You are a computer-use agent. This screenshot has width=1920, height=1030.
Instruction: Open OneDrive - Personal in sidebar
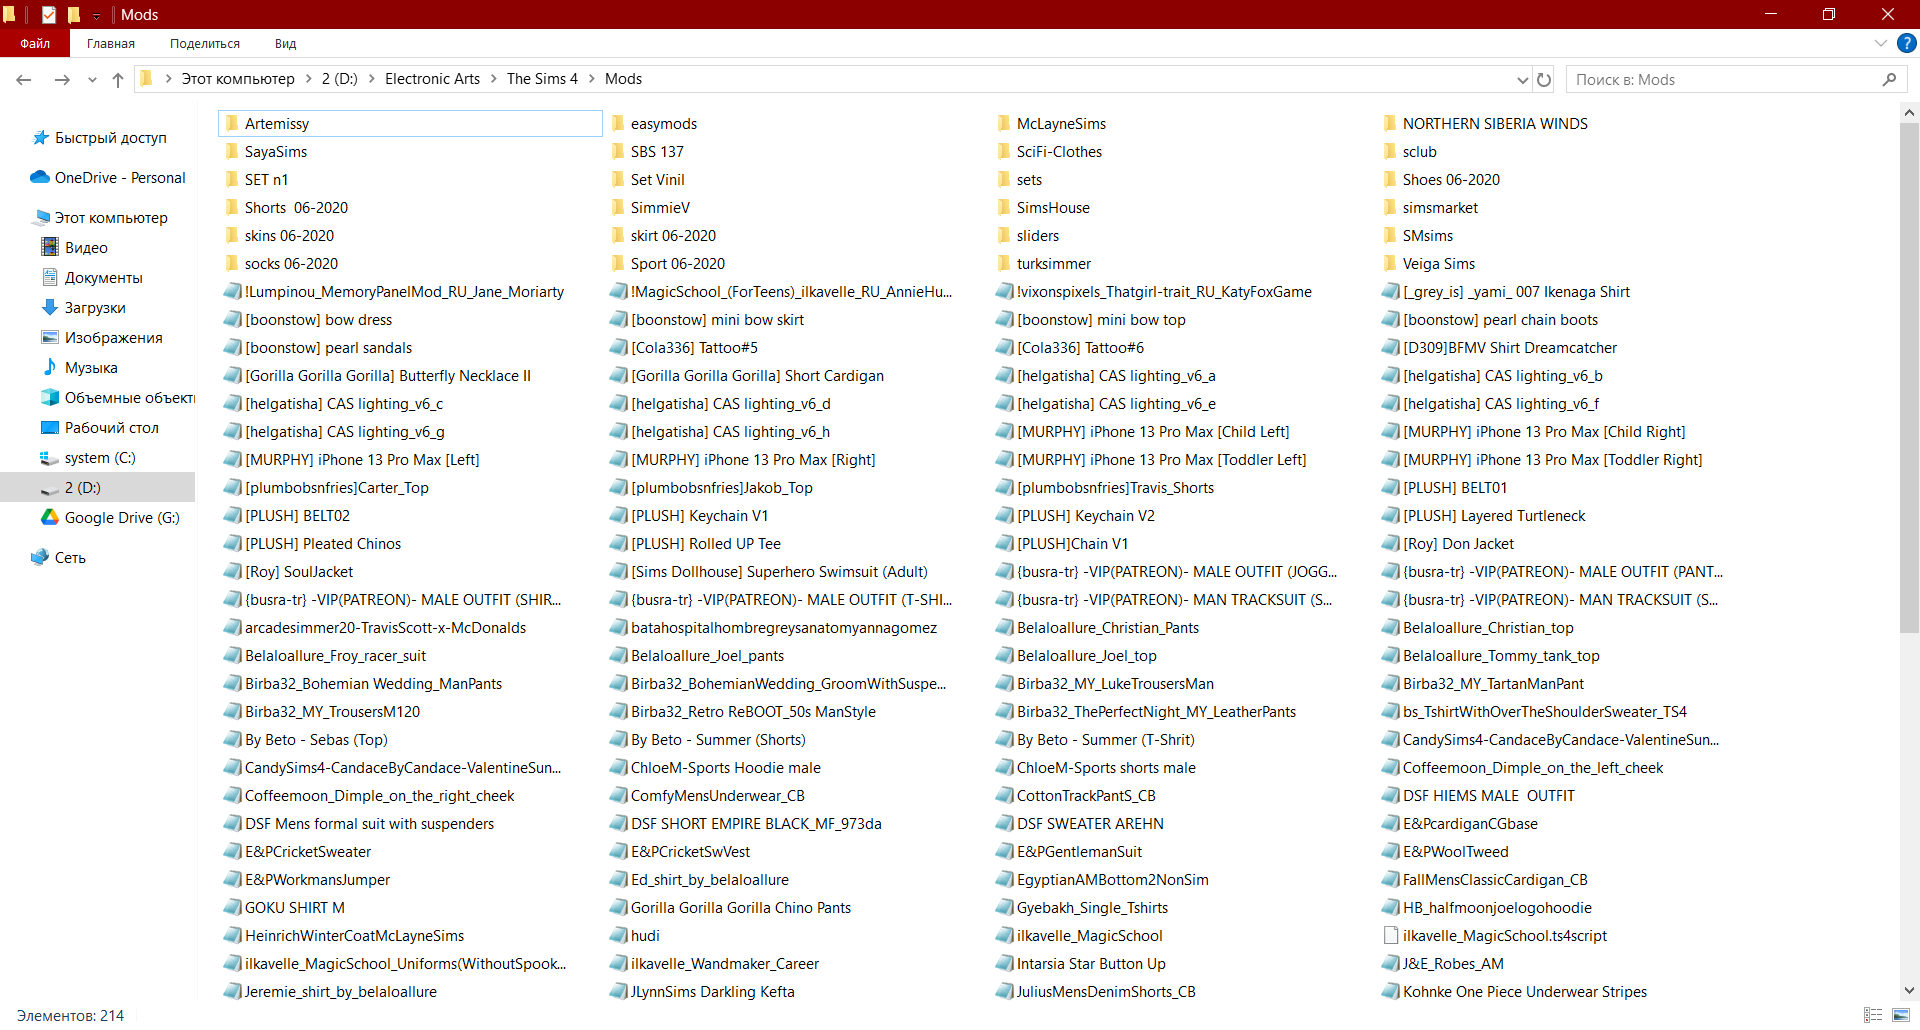tap(119, 178)
